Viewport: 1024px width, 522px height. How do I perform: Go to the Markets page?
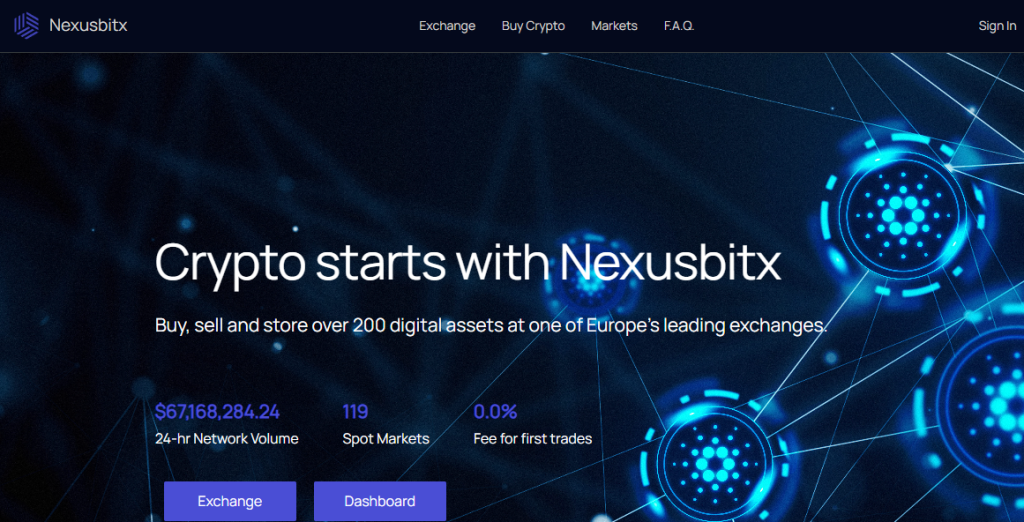[x=614, y=26]
